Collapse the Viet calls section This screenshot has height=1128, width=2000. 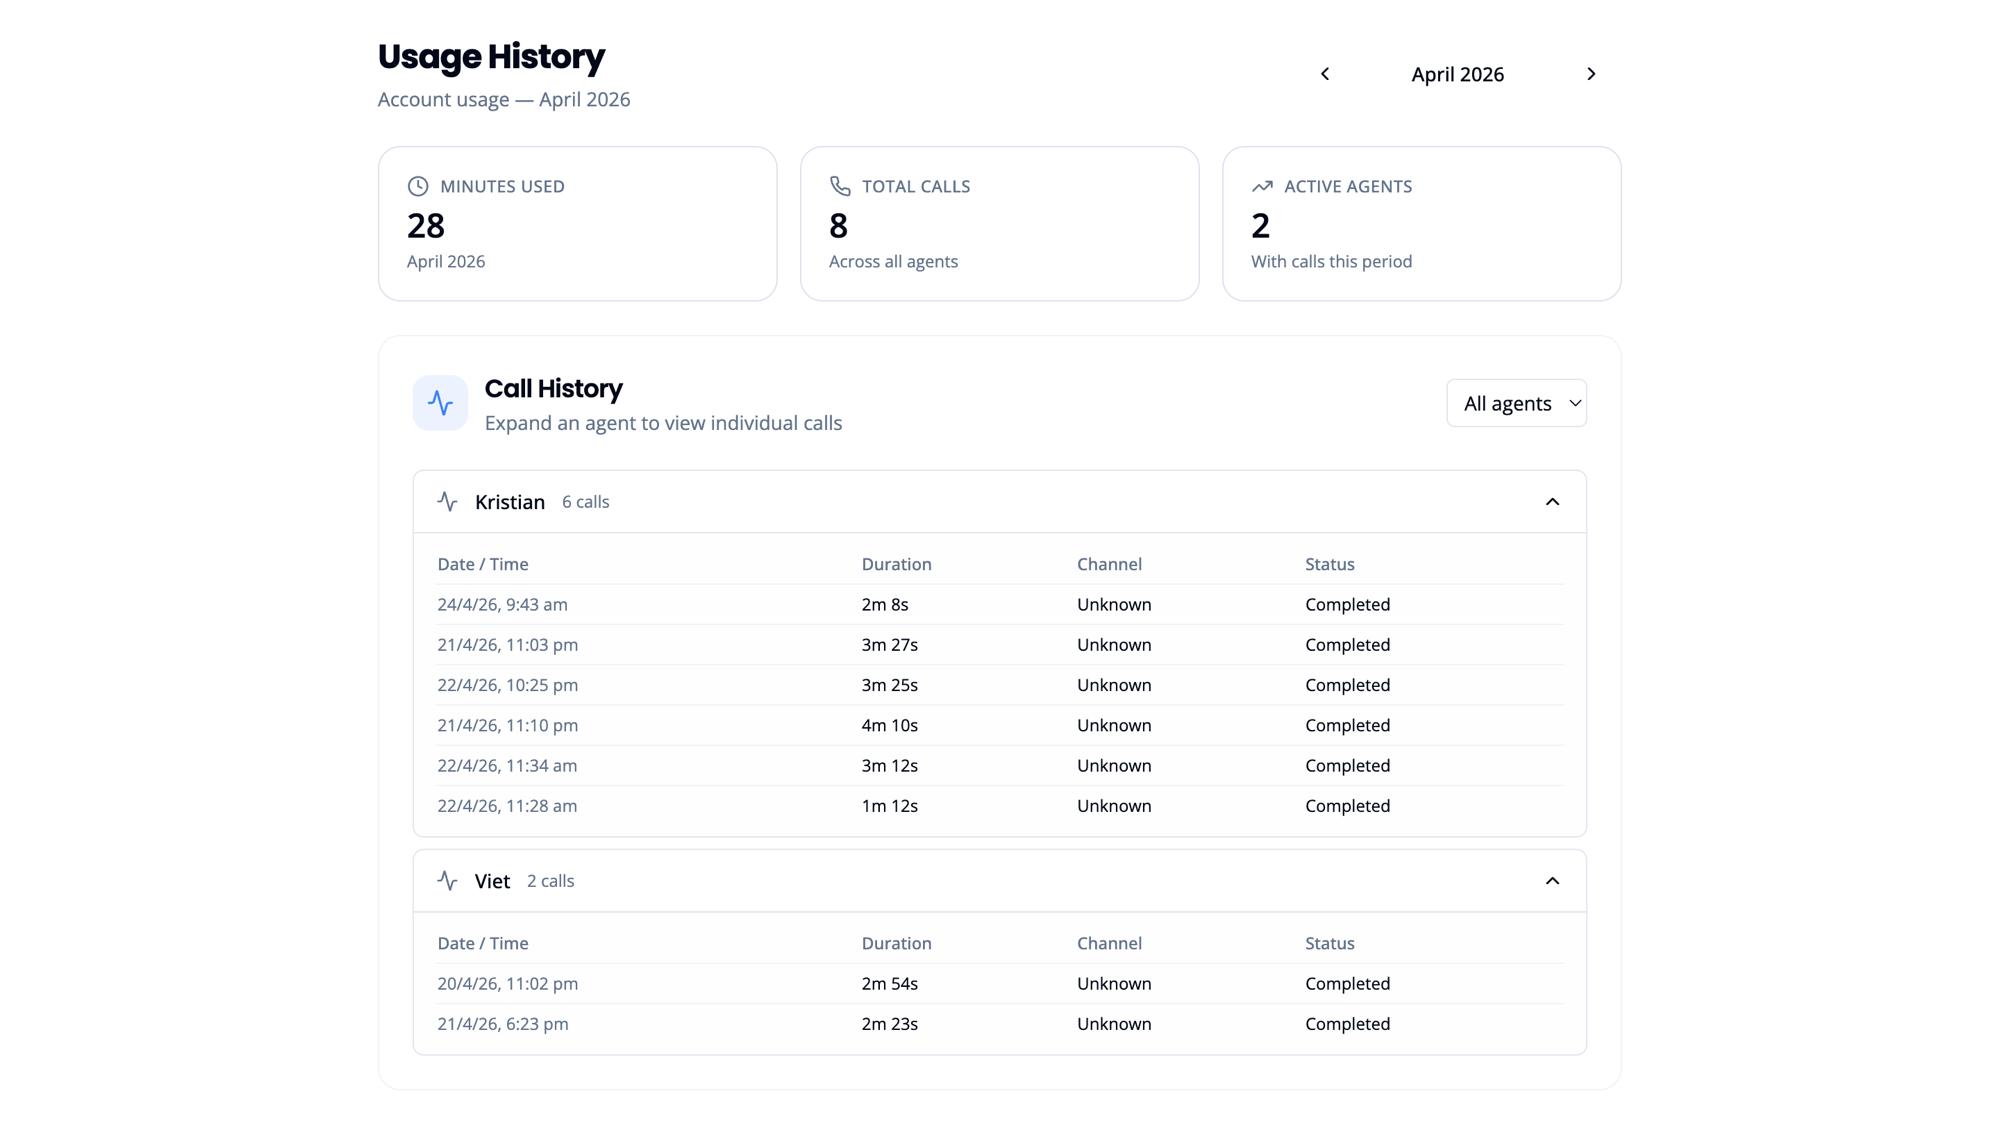pyautogui.click(x=1552, y=880)
